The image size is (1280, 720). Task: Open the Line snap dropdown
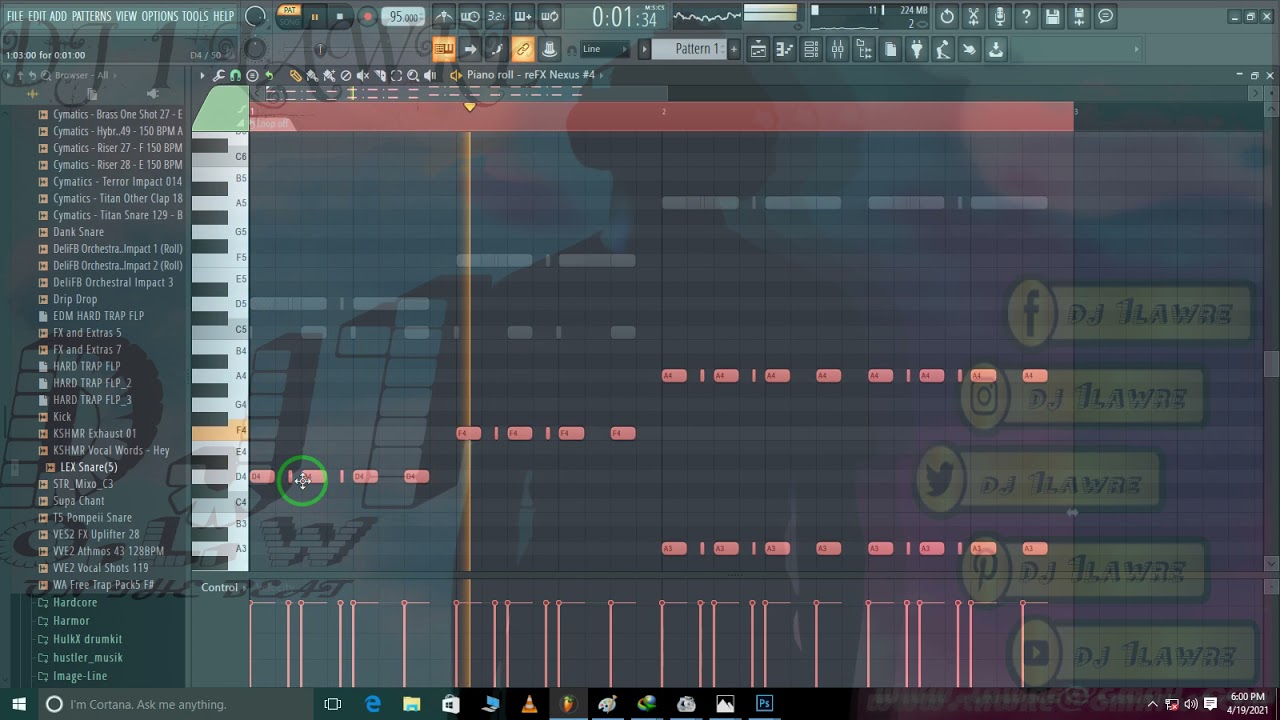605,49
